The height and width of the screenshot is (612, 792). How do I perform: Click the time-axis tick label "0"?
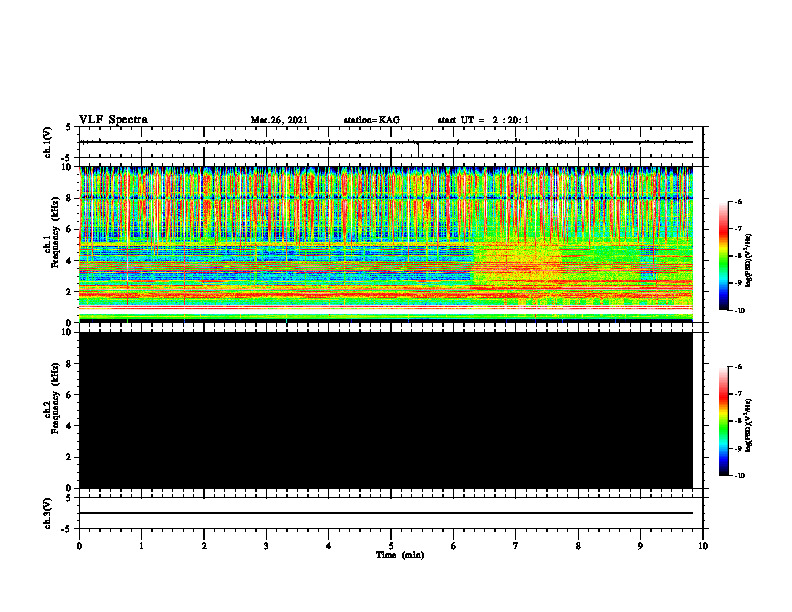pyautogui.click(x=79, y=546)
